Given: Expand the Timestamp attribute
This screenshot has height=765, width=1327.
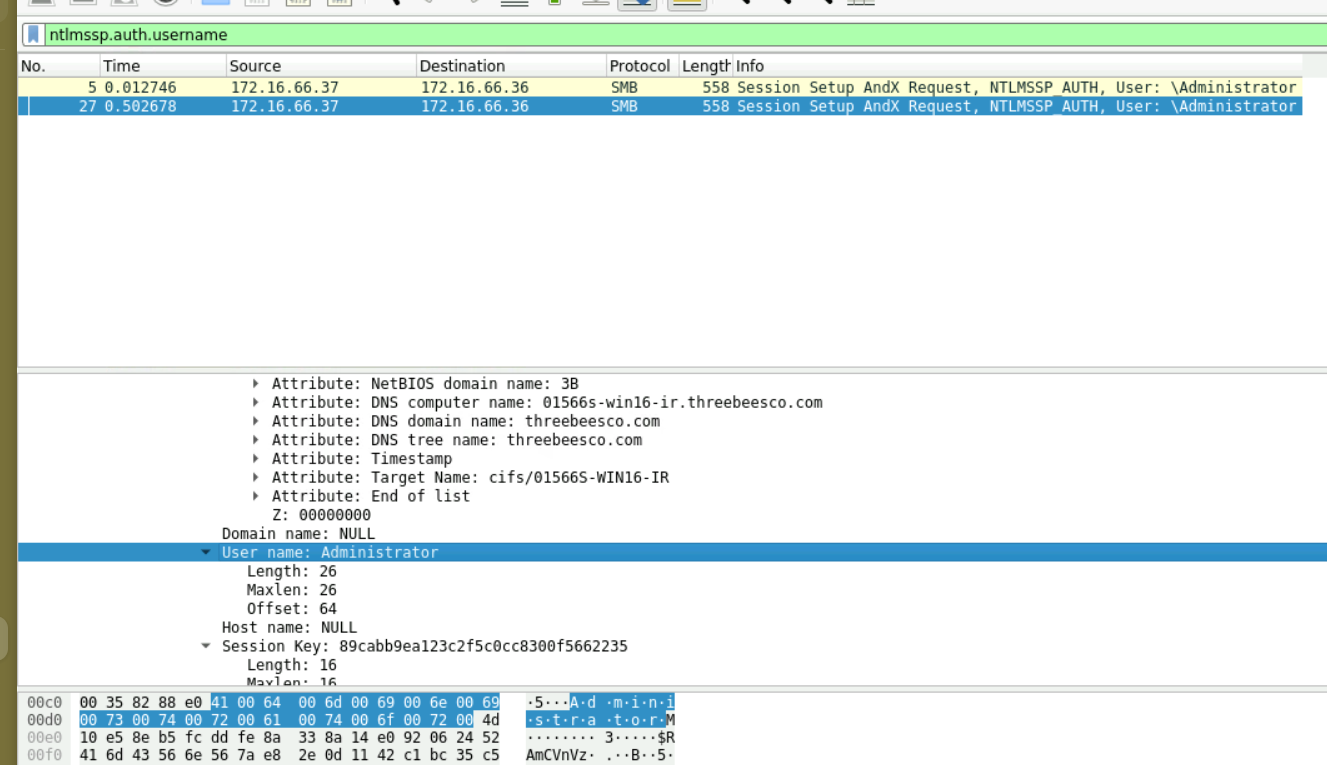Looking at the screenshot, I should point(256,459).
